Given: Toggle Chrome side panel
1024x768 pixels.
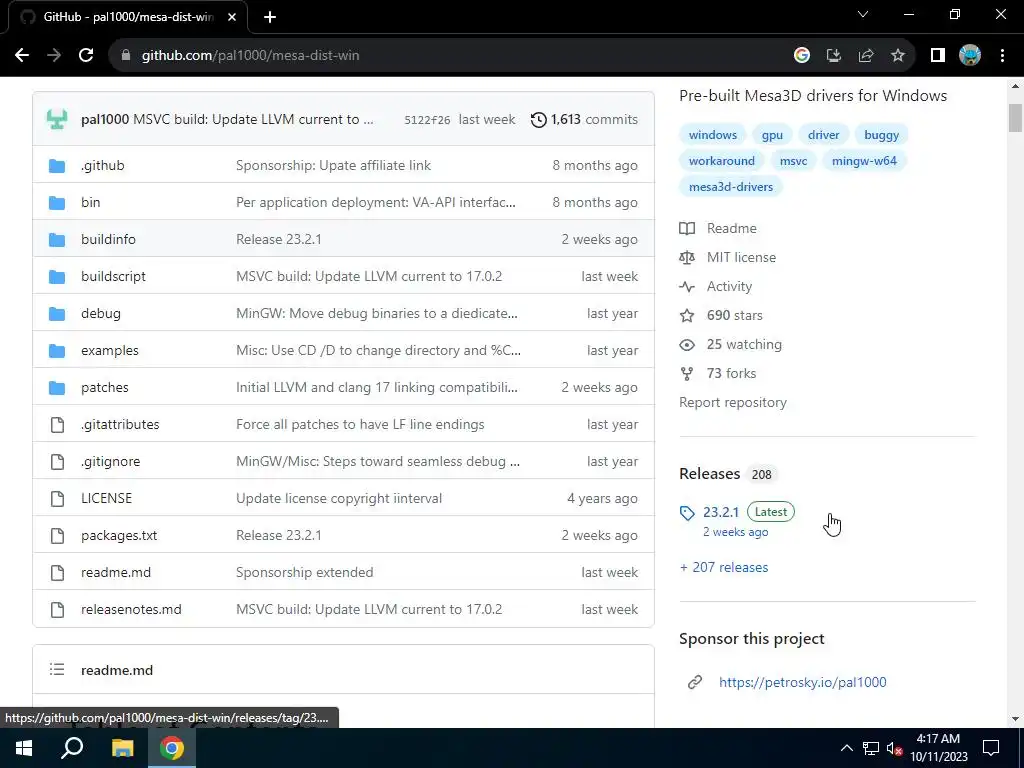Looking at the screenshot, I should tap(938, 56).
